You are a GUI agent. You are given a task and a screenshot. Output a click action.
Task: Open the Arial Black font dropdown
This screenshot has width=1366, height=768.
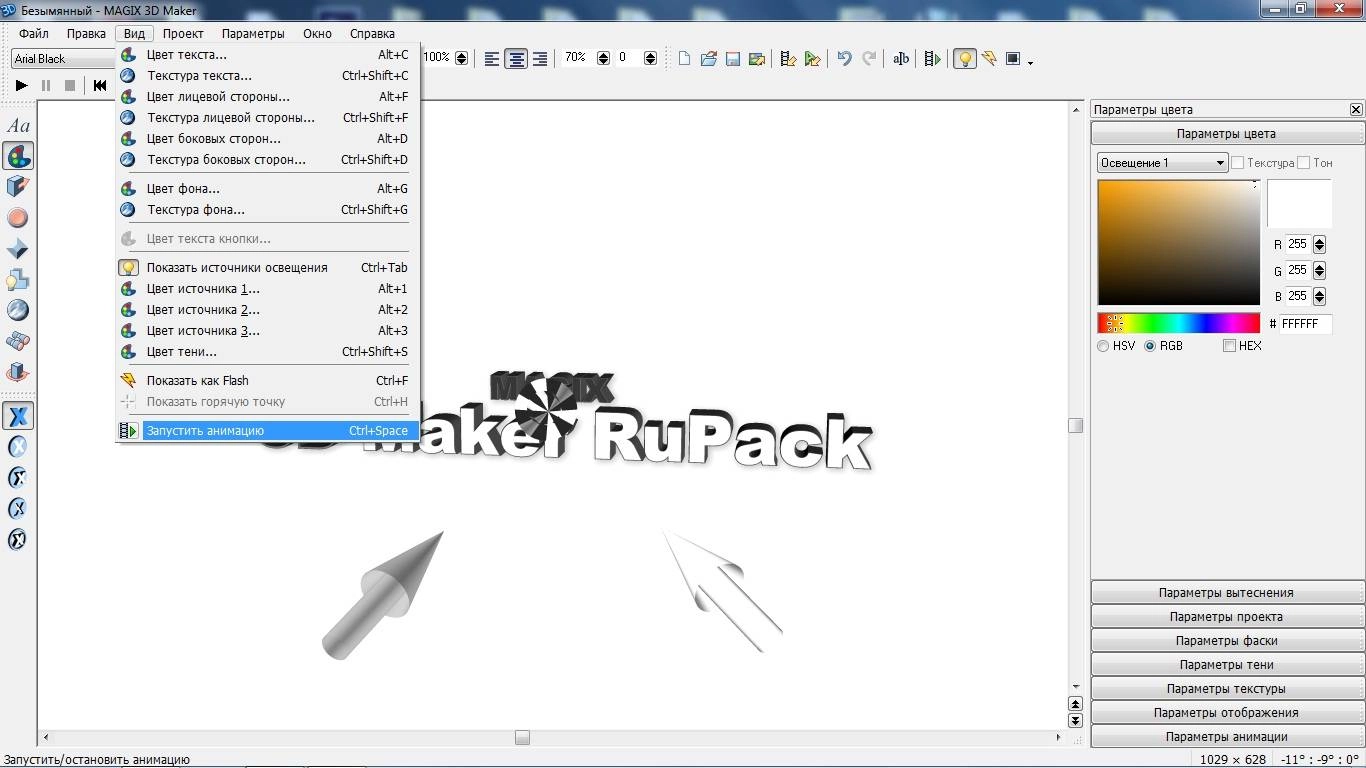[x=64, y=59]
